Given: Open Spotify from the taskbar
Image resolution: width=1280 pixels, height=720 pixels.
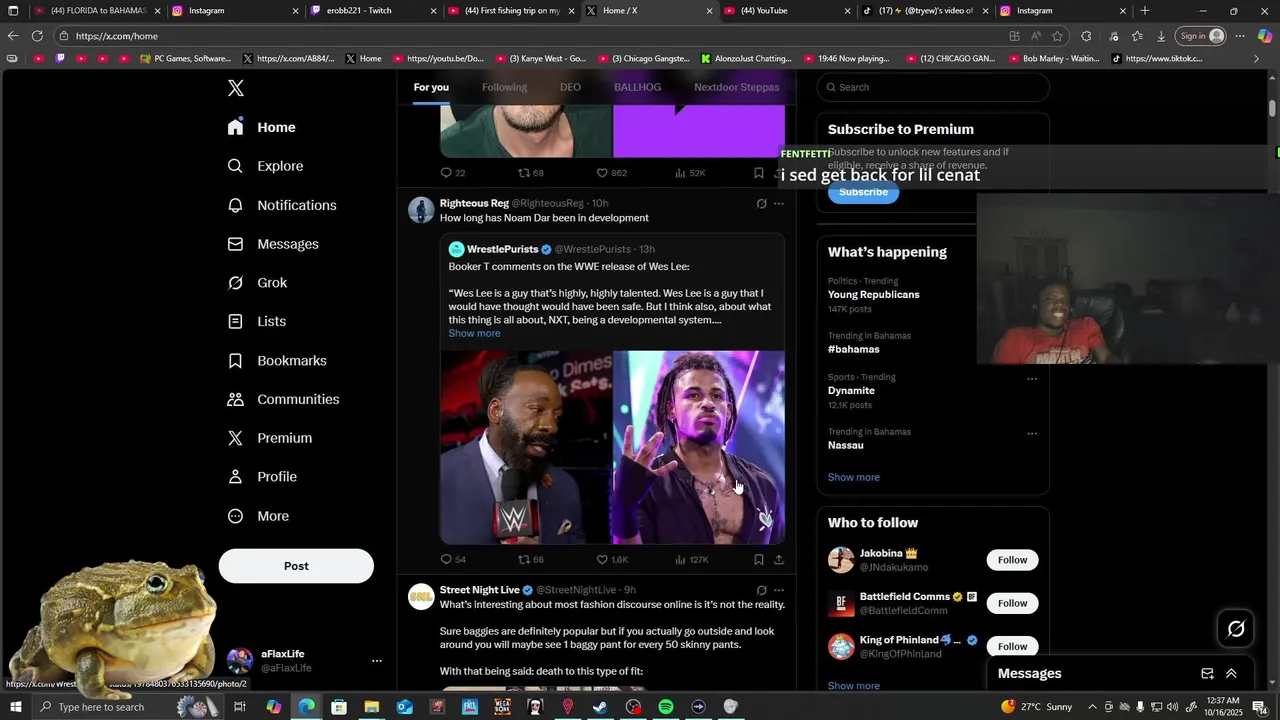Looking at the screenshot, I should coord(666,707).
